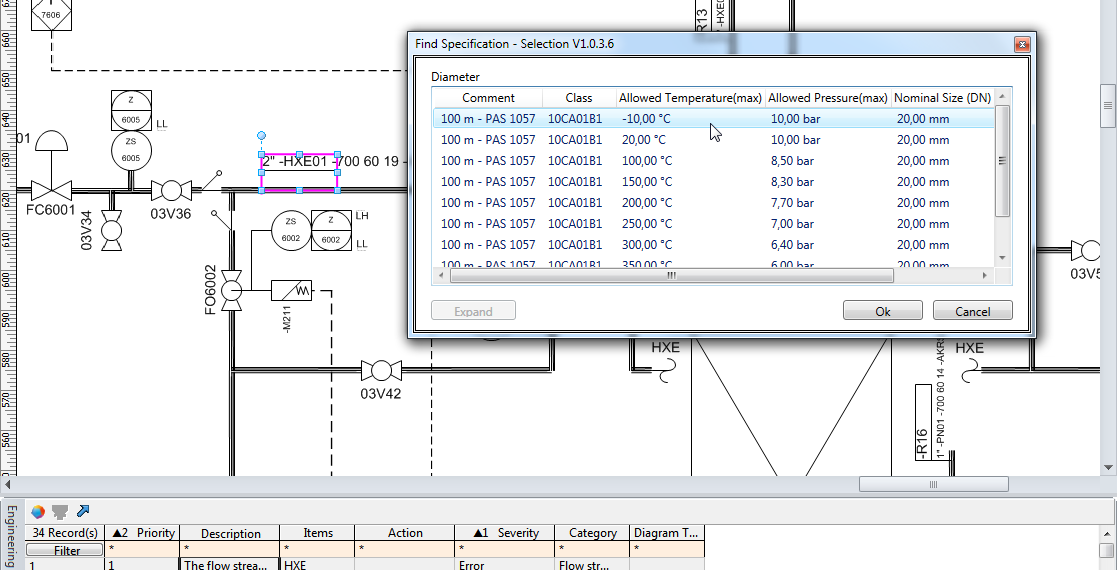Sort records by Severity column header
Image resolution: width=1117 pixels, height=570 pixels.
click(x=505, y=533)
